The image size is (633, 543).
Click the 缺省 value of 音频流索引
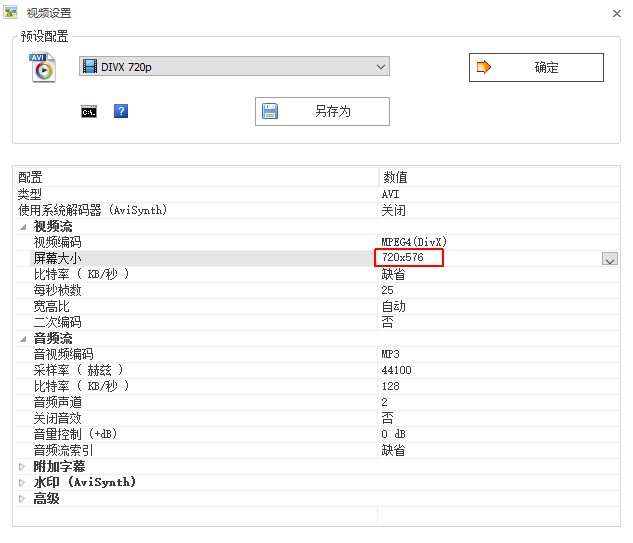coord(393,450)
